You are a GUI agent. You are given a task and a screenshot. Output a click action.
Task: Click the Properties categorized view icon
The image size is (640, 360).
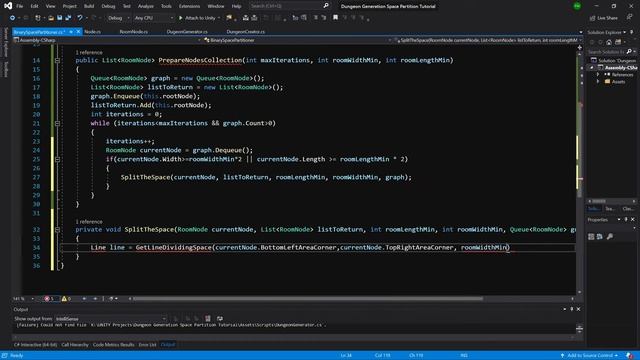click(591, 237)
